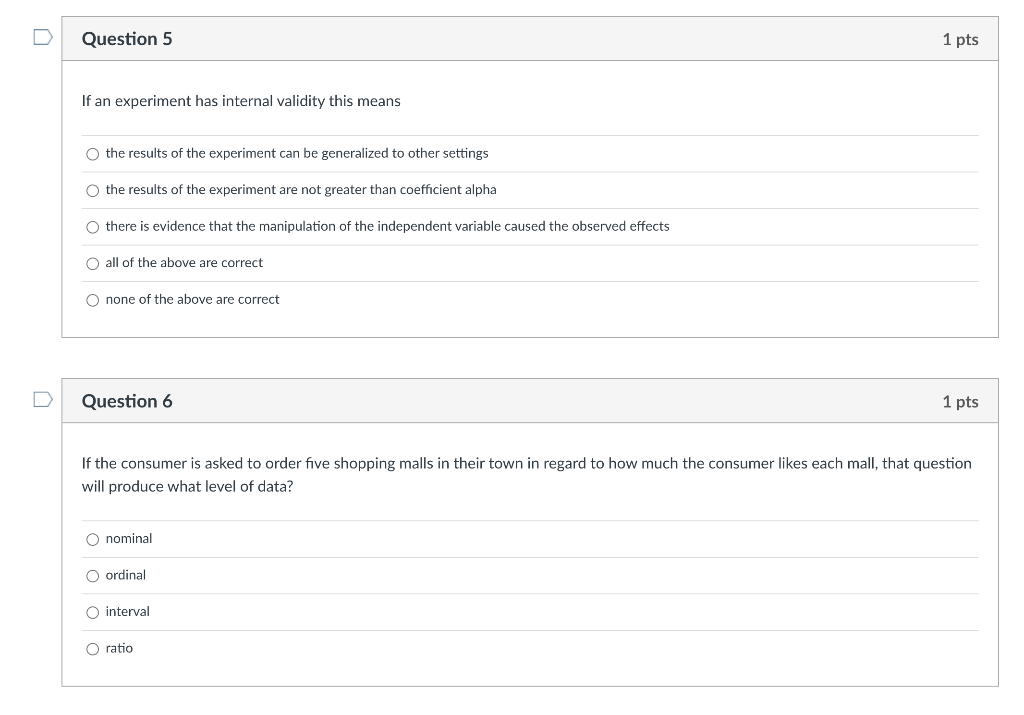Choose ordinal as the data level

[93, 576]
